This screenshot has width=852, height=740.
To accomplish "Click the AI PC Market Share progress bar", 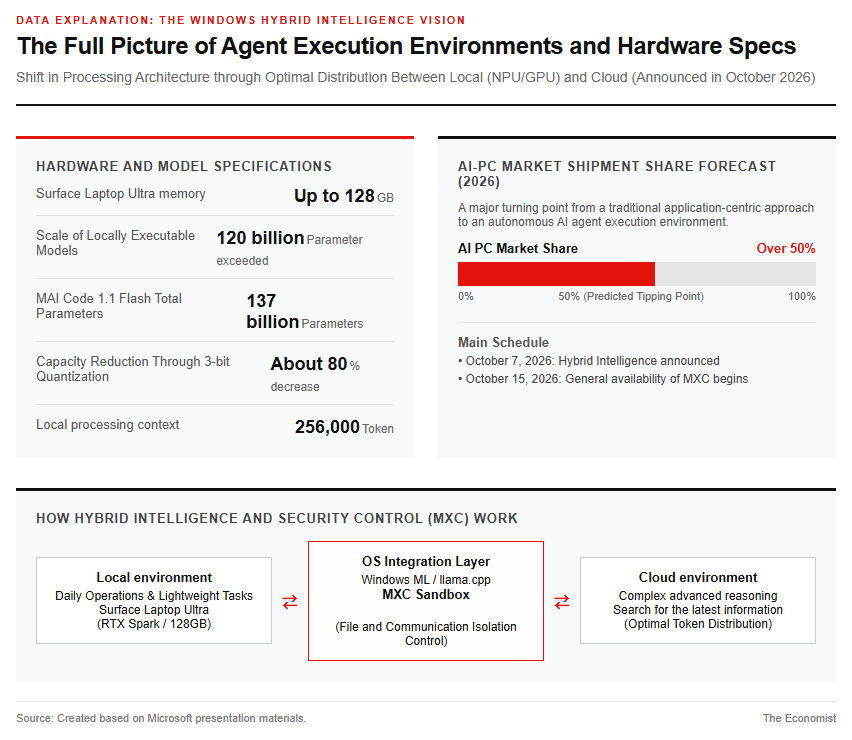I will pos(636,274).
